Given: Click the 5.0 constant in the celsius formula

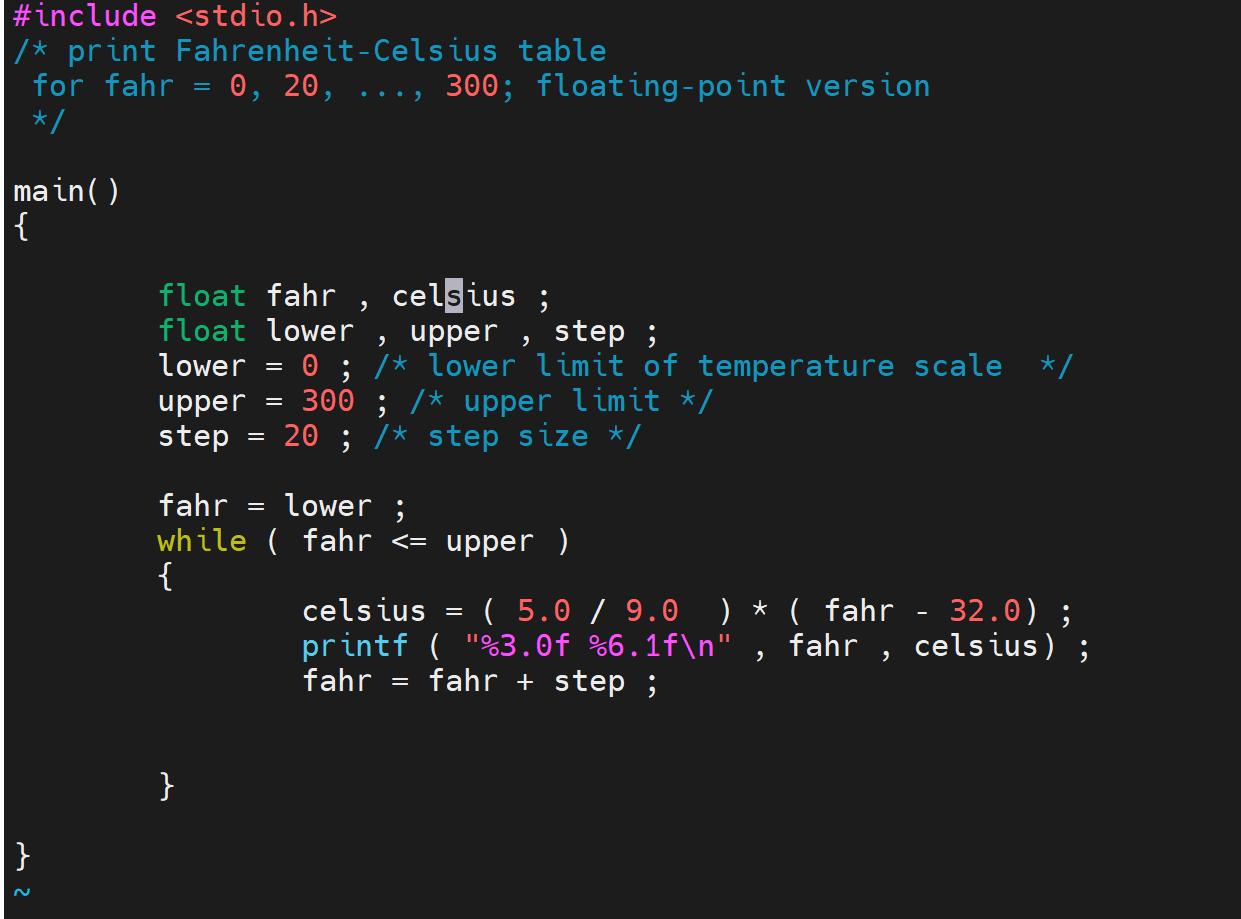Looking at the screenshot, I should [x=544, y=611].
